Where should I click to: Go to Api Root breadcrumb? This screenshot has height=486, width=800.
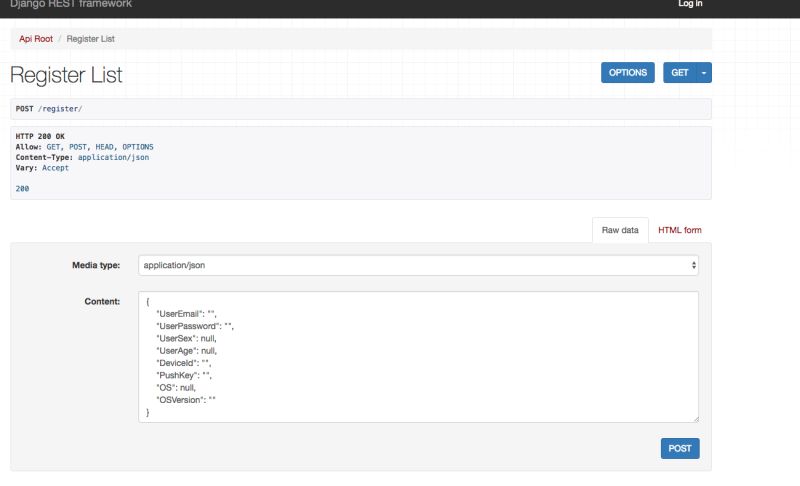[36, 39]
